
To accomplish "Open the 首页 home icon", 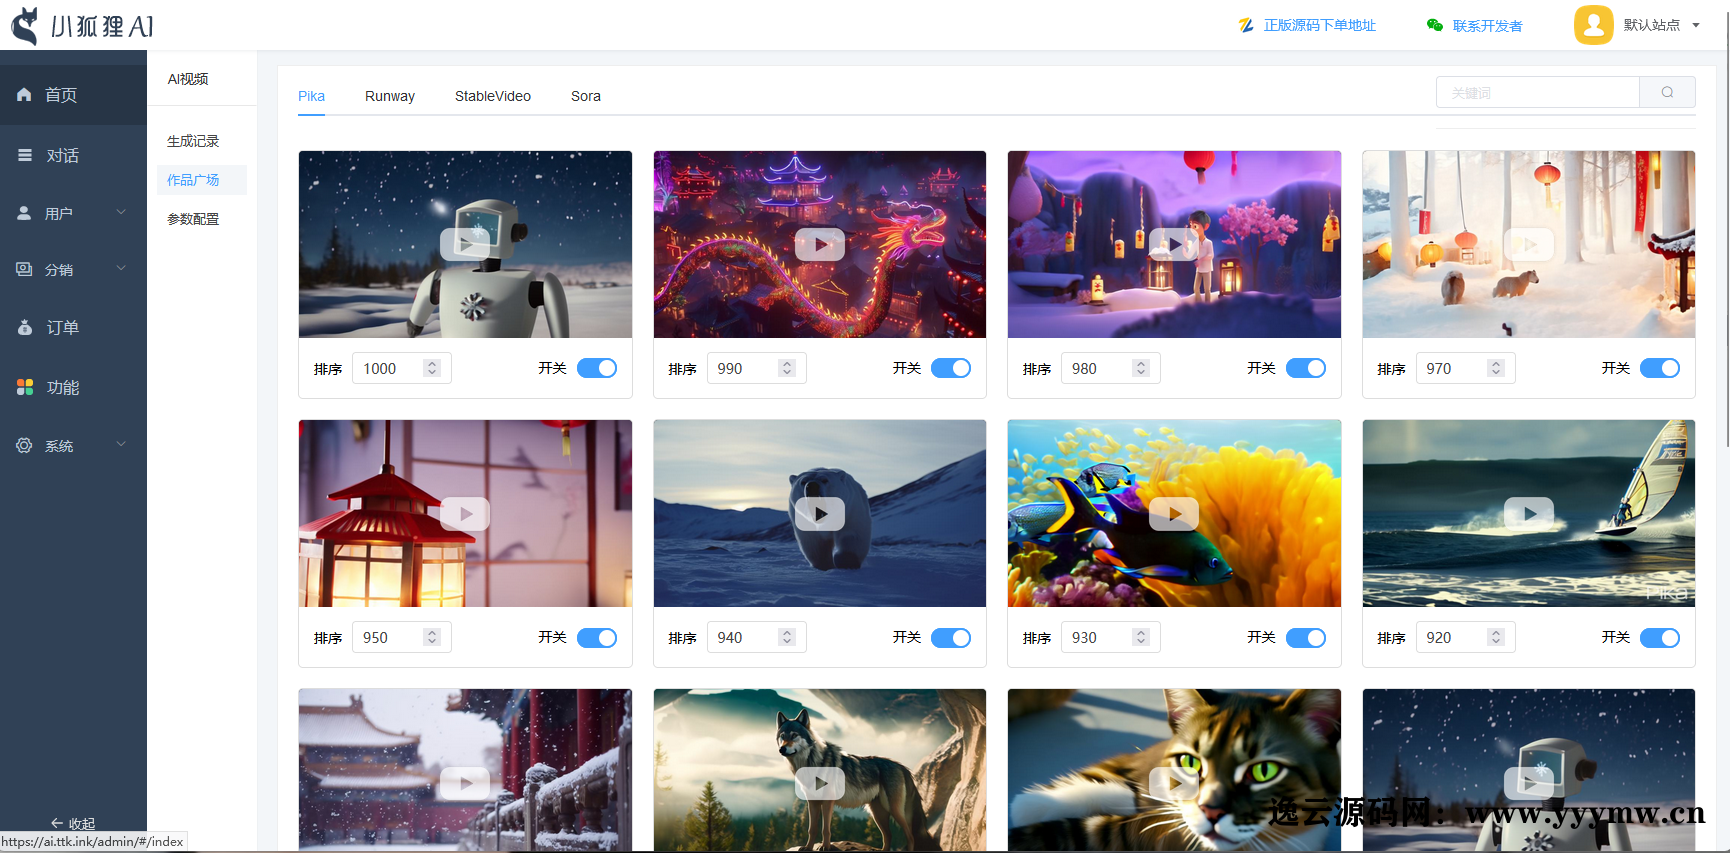I will point(24,94).
